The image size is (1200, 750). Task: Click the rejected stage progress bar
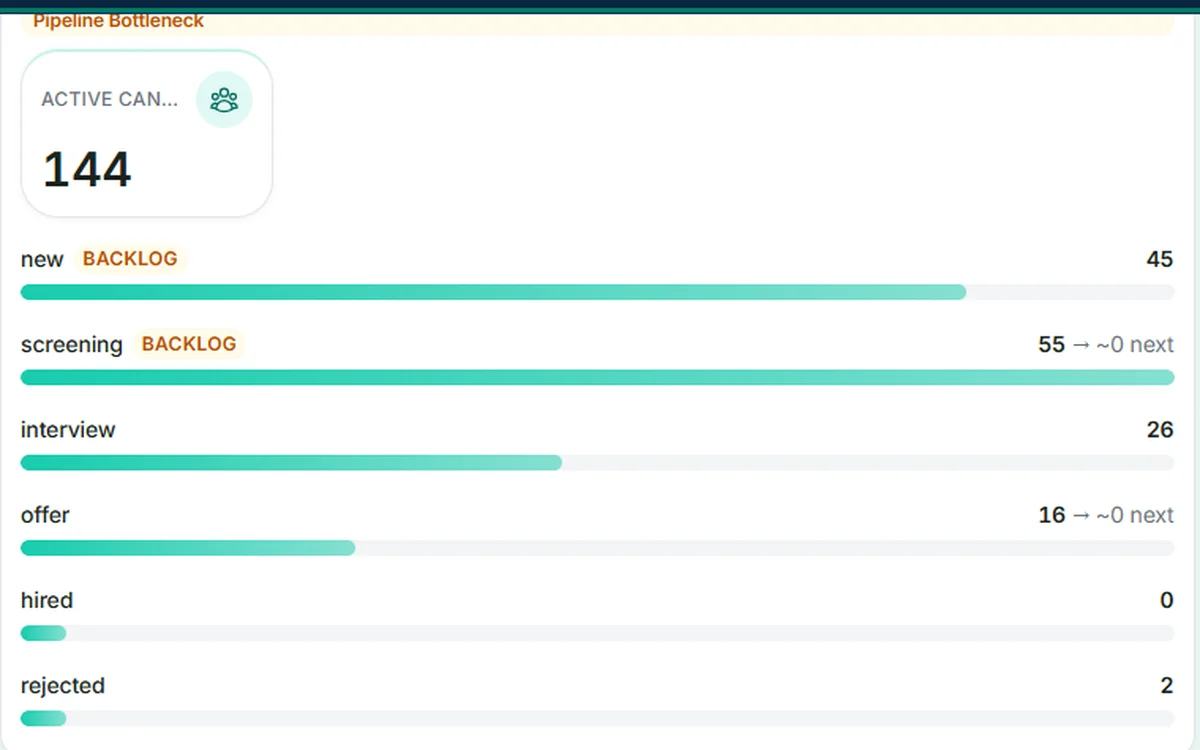(x=598, y=718)
